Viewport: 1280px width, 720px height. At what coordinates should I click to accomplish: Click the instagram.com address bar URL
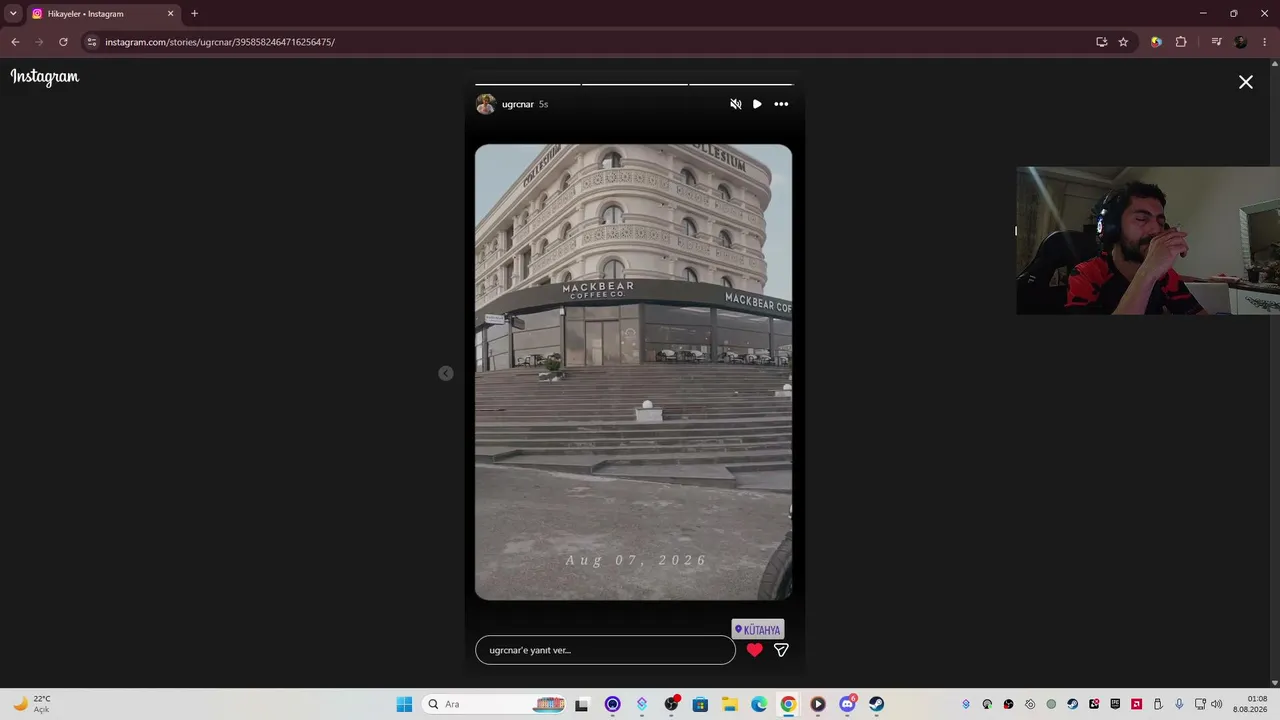[x=220, y=42]
